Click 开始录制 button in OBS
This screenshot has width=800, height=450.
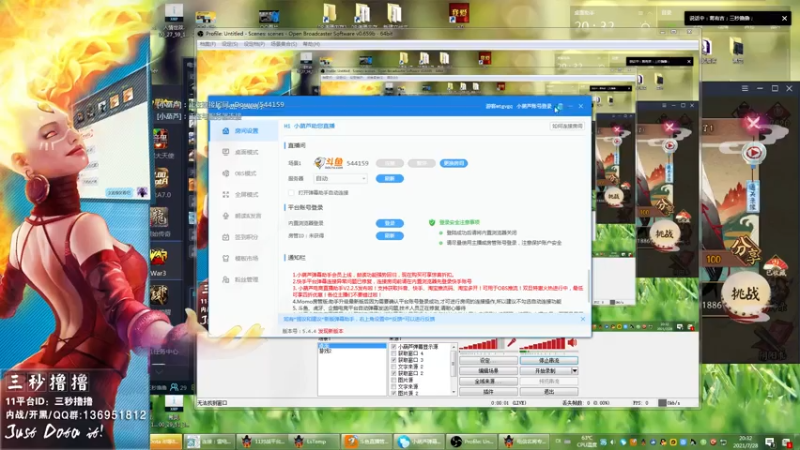tap(545, 371)
